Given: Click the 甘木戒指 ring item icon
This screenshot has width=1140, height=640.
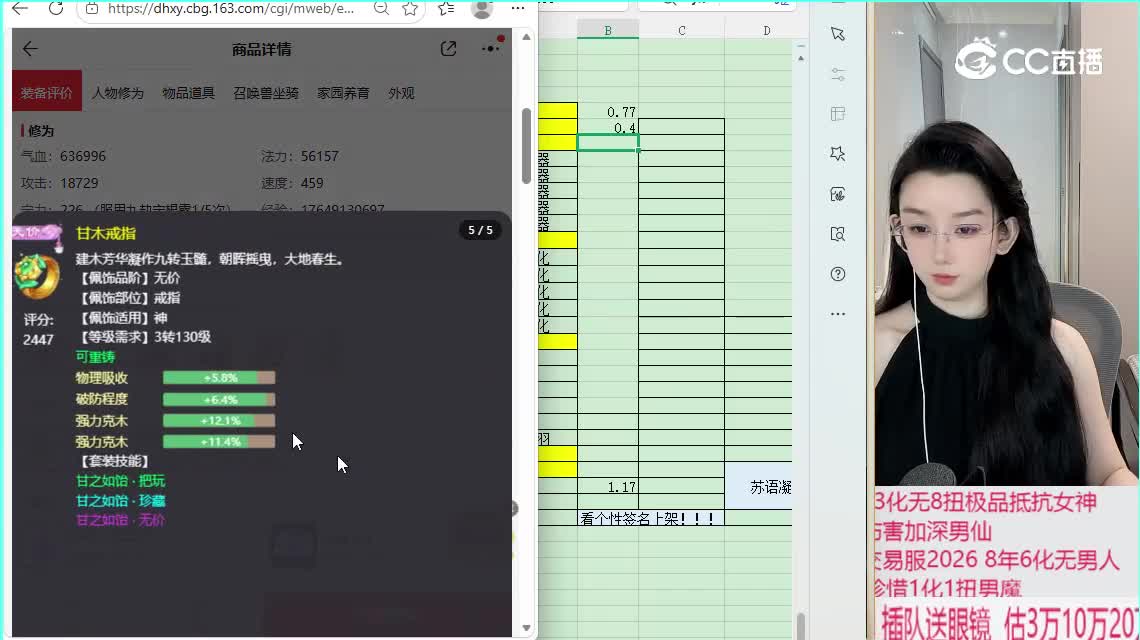Looking at the screenshot, I should (36, 276).
